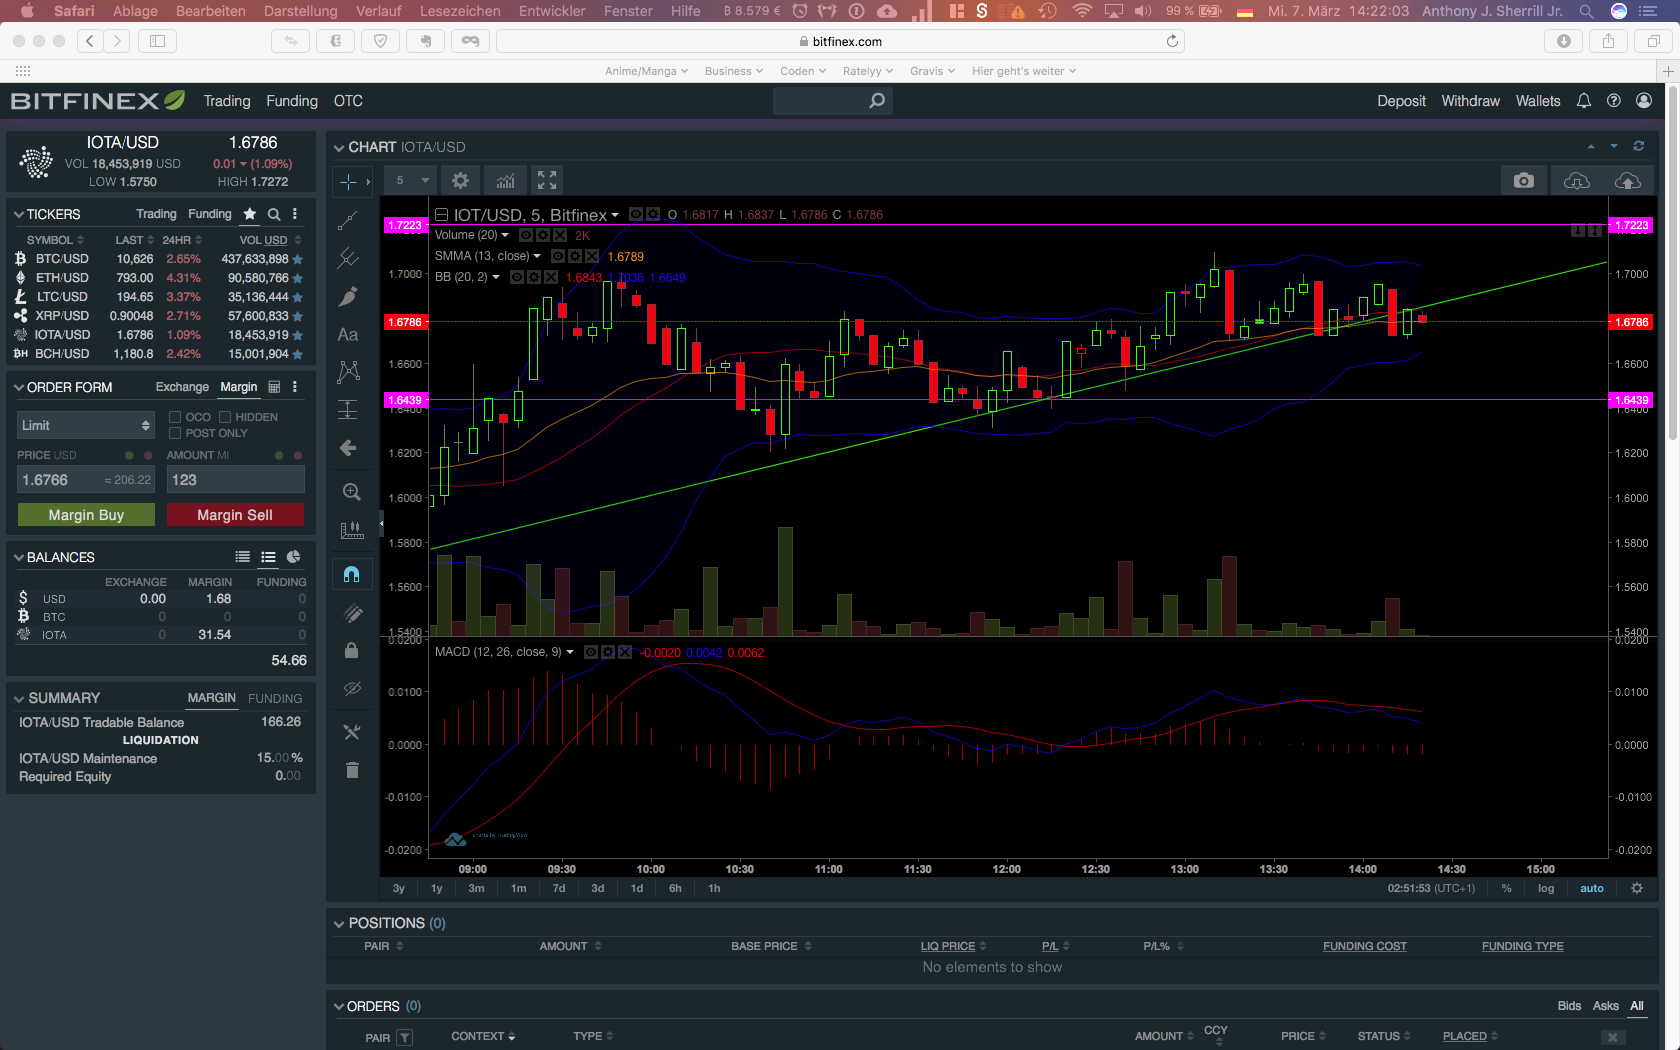Collapse the SUMMARY panel

[x=19, y=698]
